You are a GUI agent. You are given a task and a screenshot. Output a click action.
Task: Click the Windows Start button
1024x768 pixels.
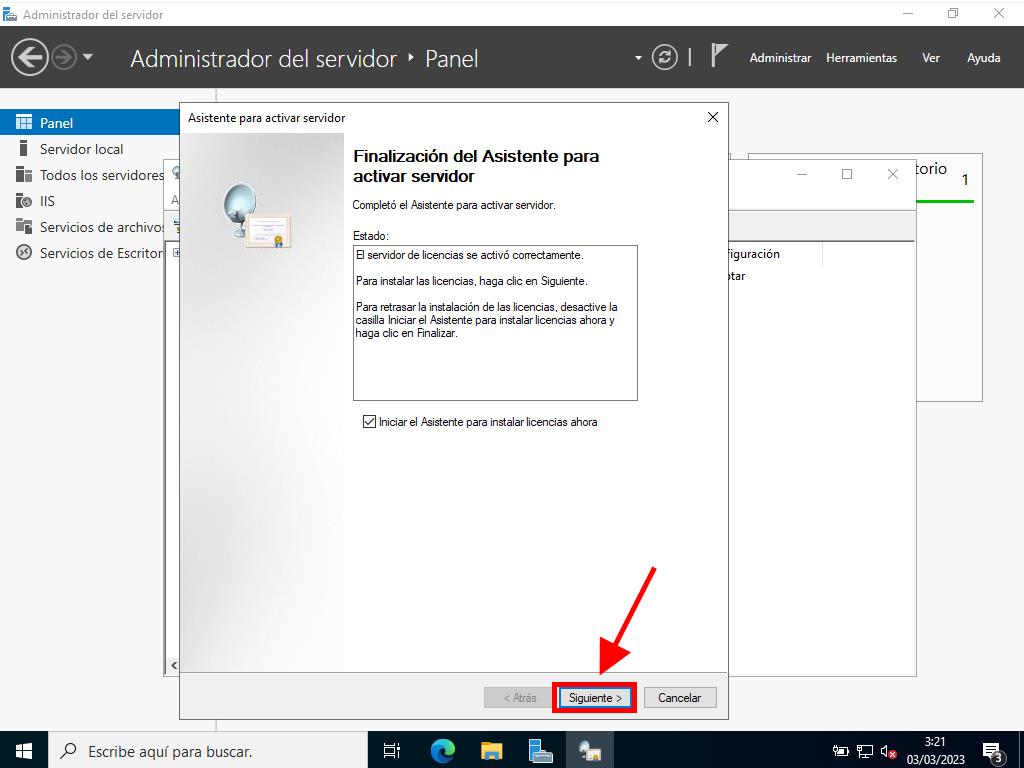coord(23,750)
